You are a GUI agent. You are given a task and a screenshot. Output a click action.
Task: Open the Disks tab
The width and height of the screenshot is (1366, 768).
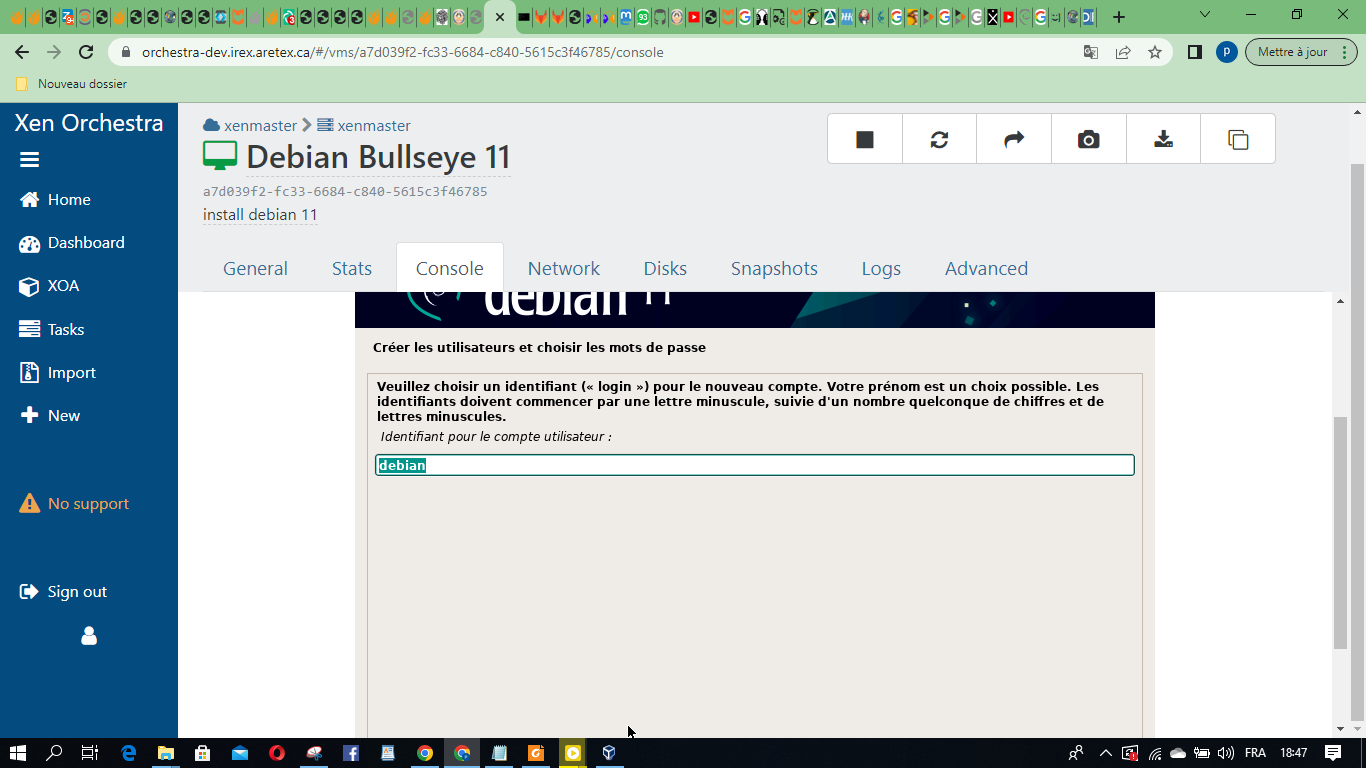(665, 268)
